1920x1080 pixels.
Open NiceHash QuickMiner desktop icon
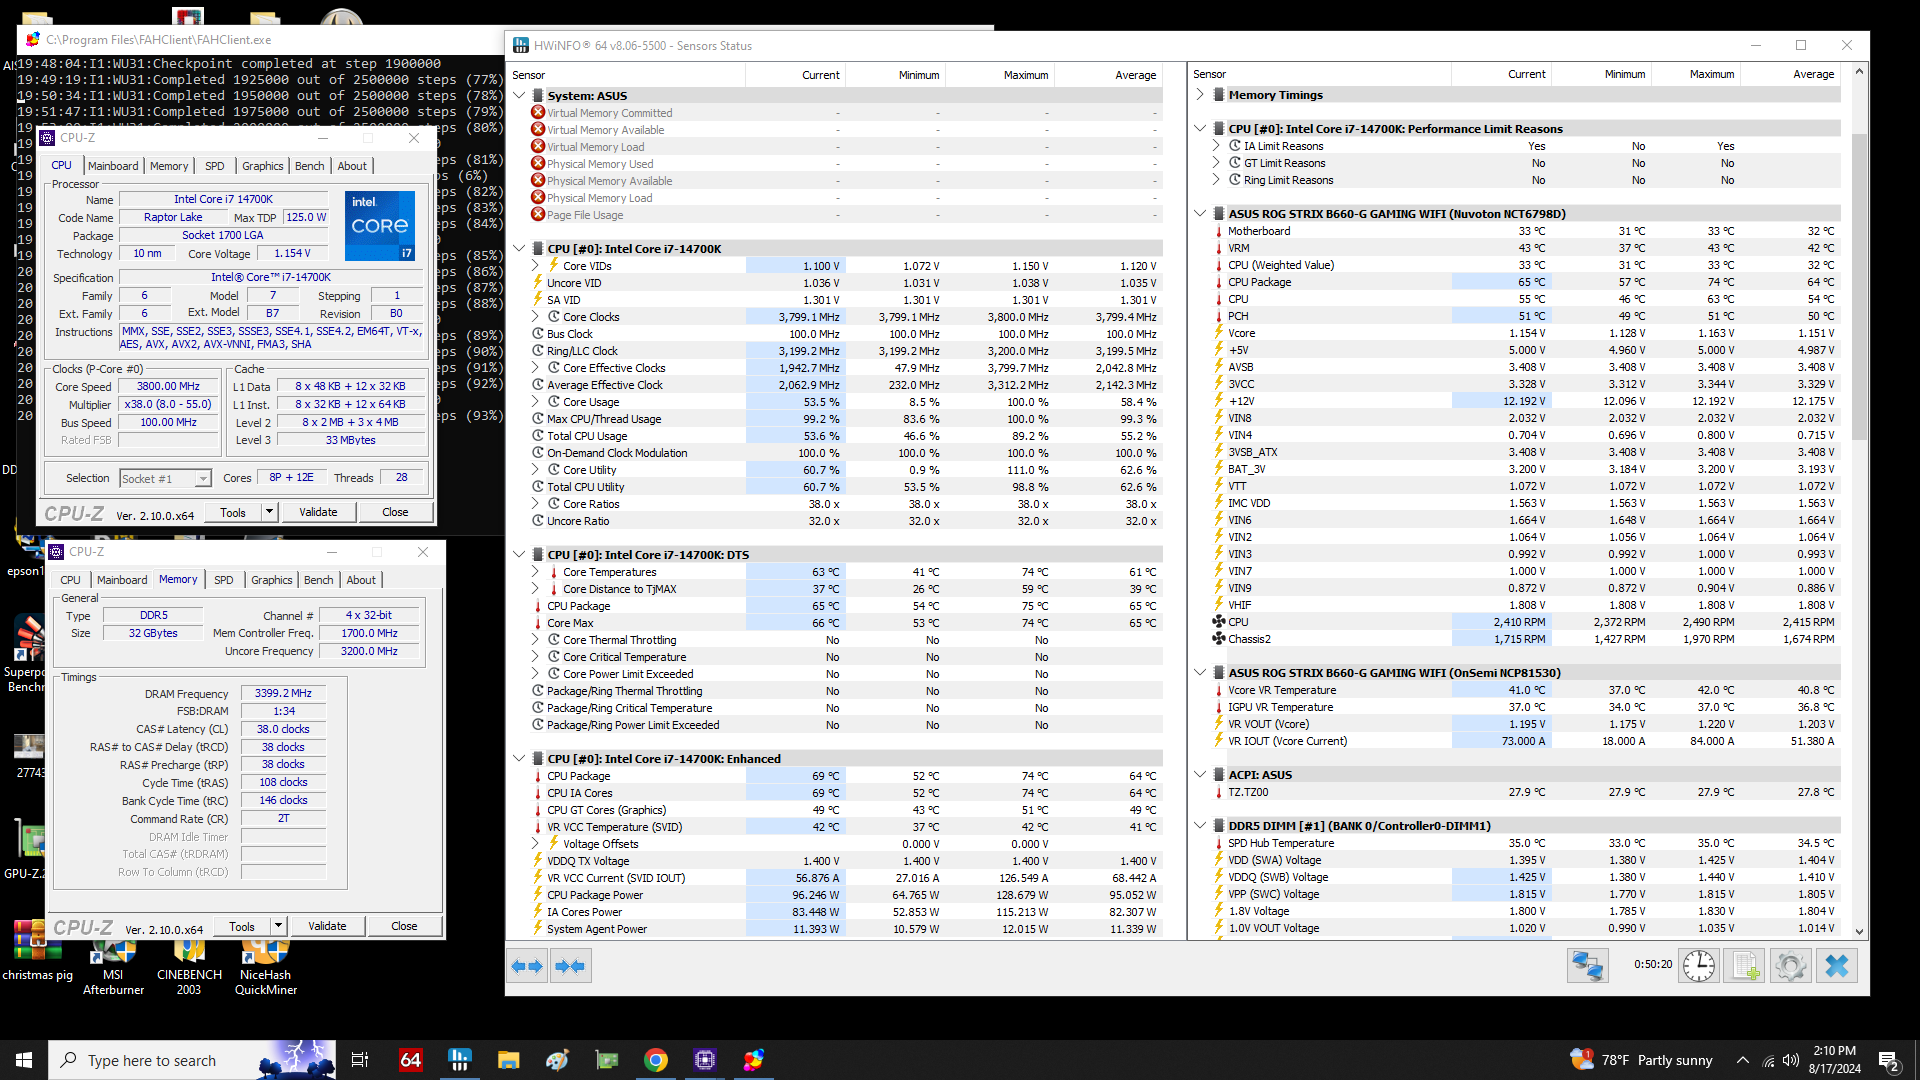265,965
